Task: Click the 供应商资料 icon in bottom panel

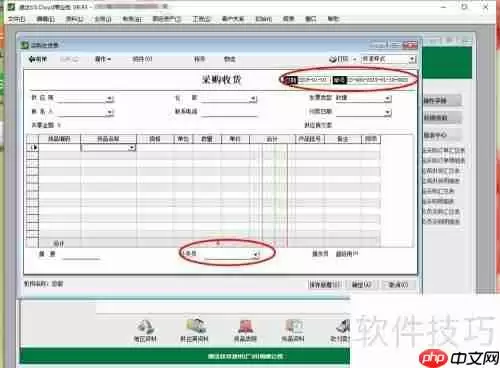Action: (195, 326)
